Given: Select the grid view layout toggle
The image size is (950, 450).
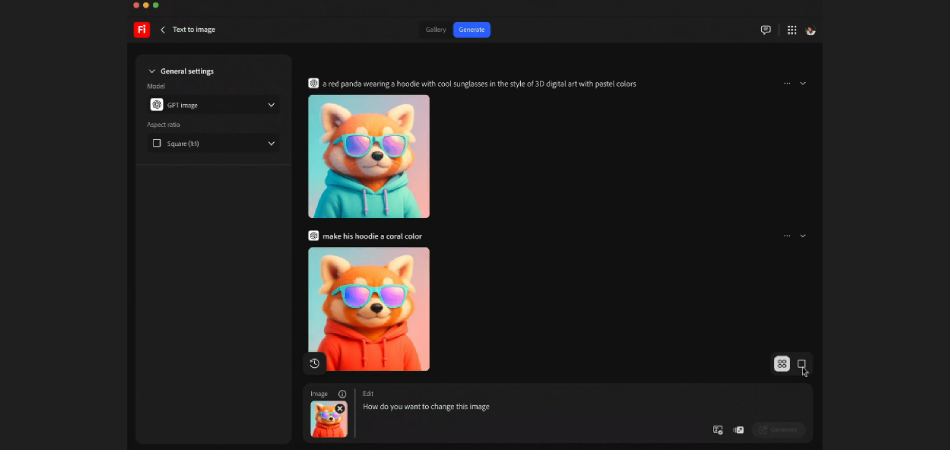Looking at the screenshot, I should tap(782, 364).
